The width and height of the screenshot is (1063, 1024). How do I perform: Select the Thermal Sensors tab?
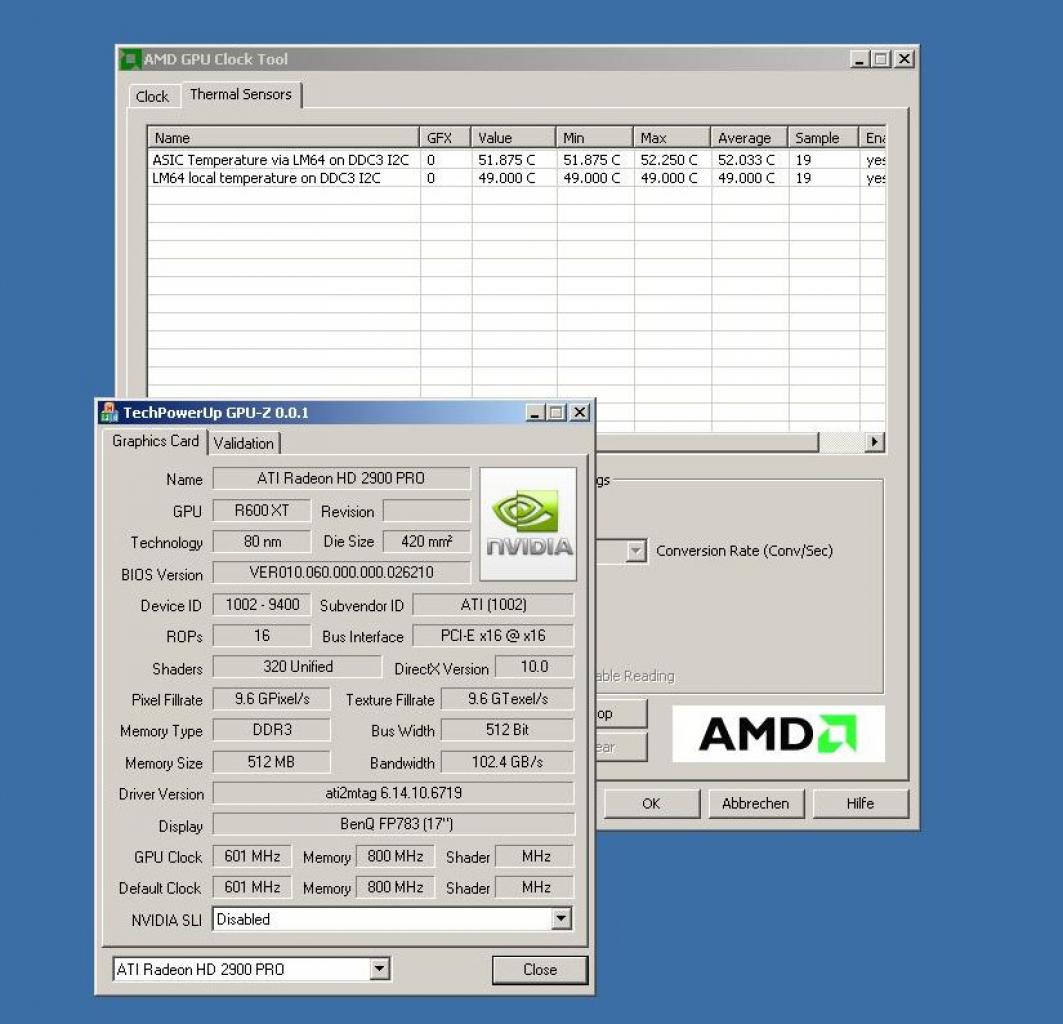[x=241, y=94]
